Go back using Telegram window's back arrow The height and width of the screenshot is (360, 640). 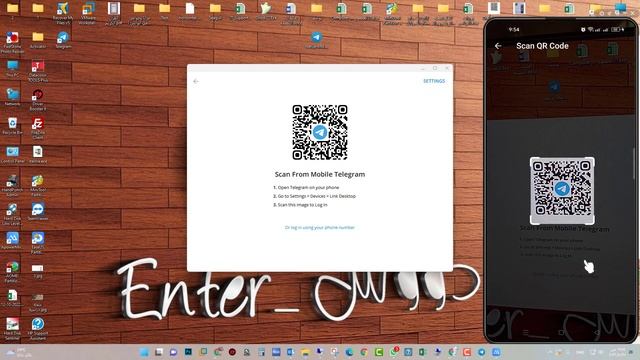(x=196, y=81)
